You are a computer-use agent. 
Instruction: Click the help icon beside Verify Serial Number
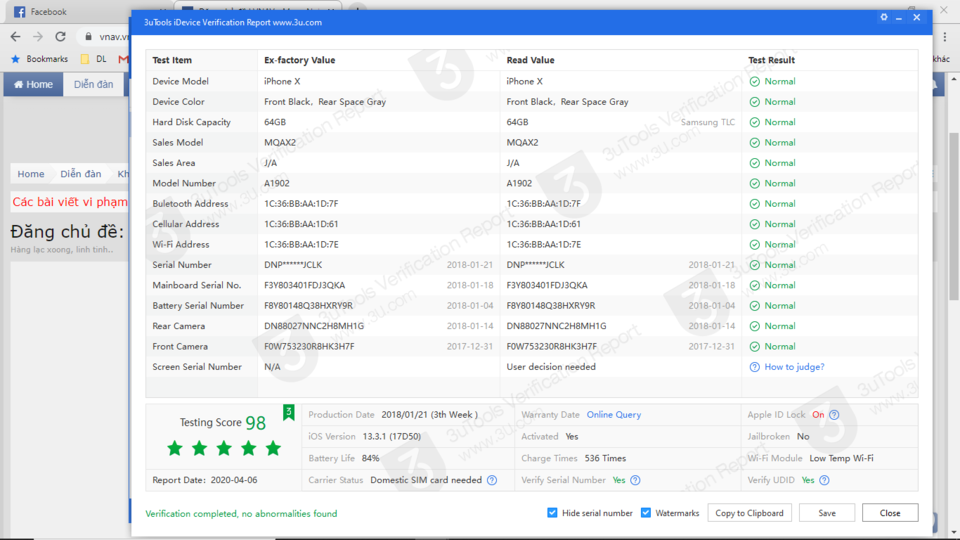coord(635,480)
